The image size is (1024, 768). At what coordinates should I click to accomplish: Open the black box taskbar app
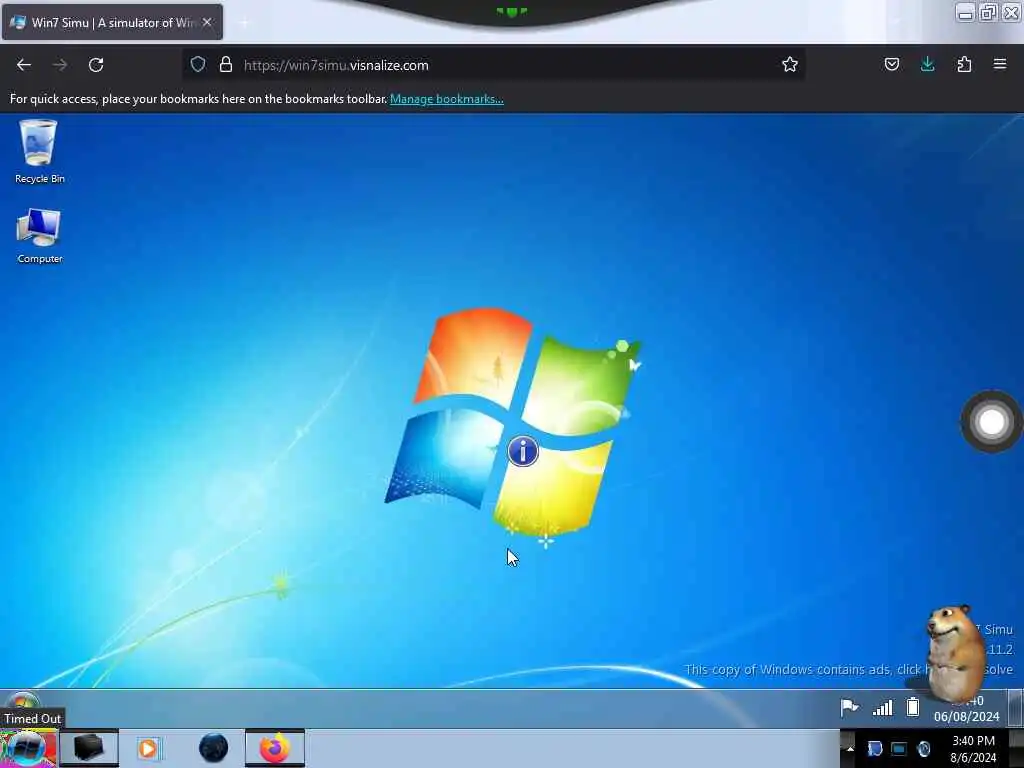click(89, 748)
